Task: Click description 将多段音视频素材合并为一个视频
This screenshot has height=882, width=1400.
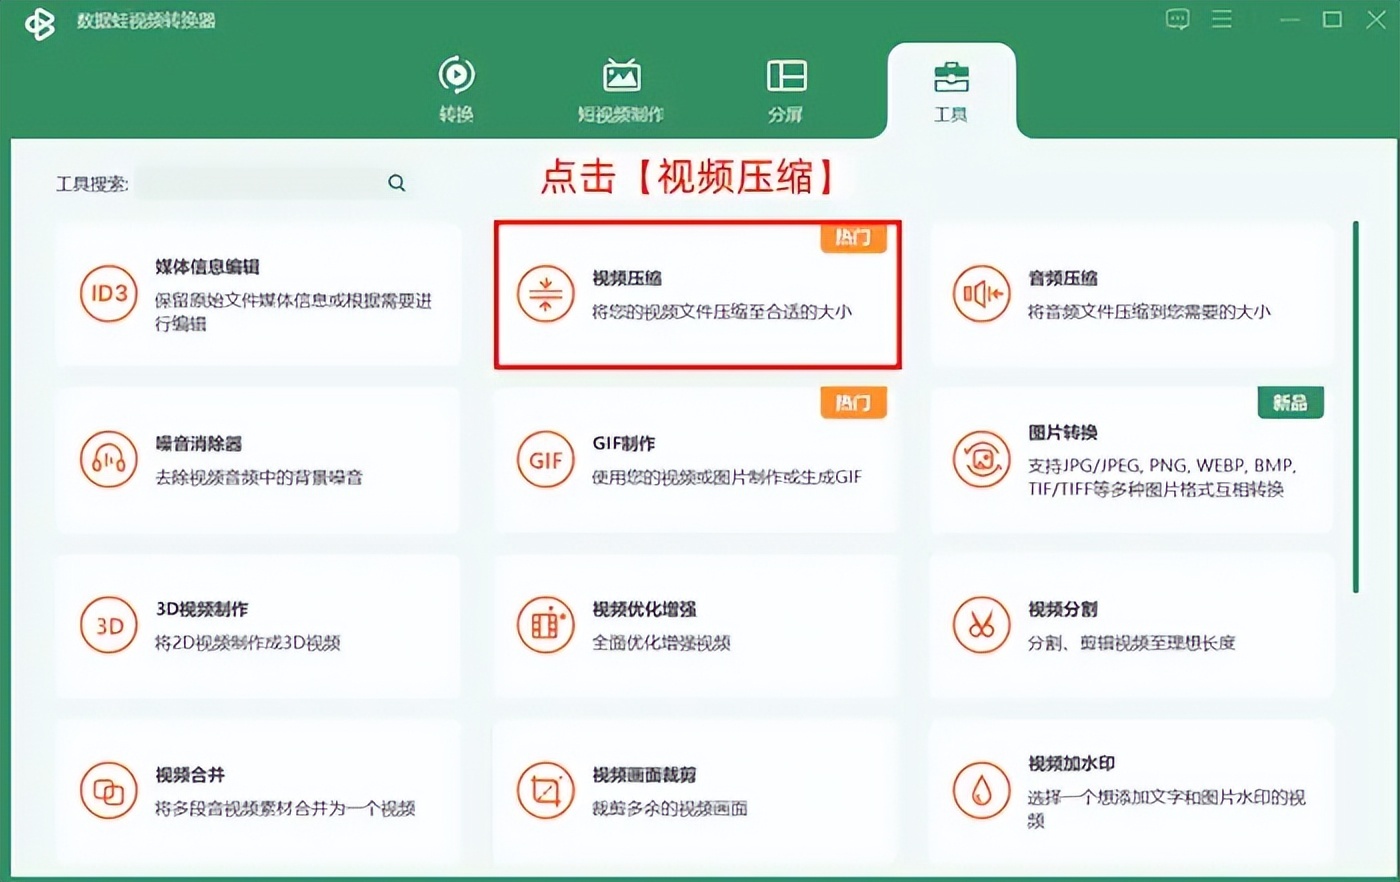Action: tap(285, 809)
